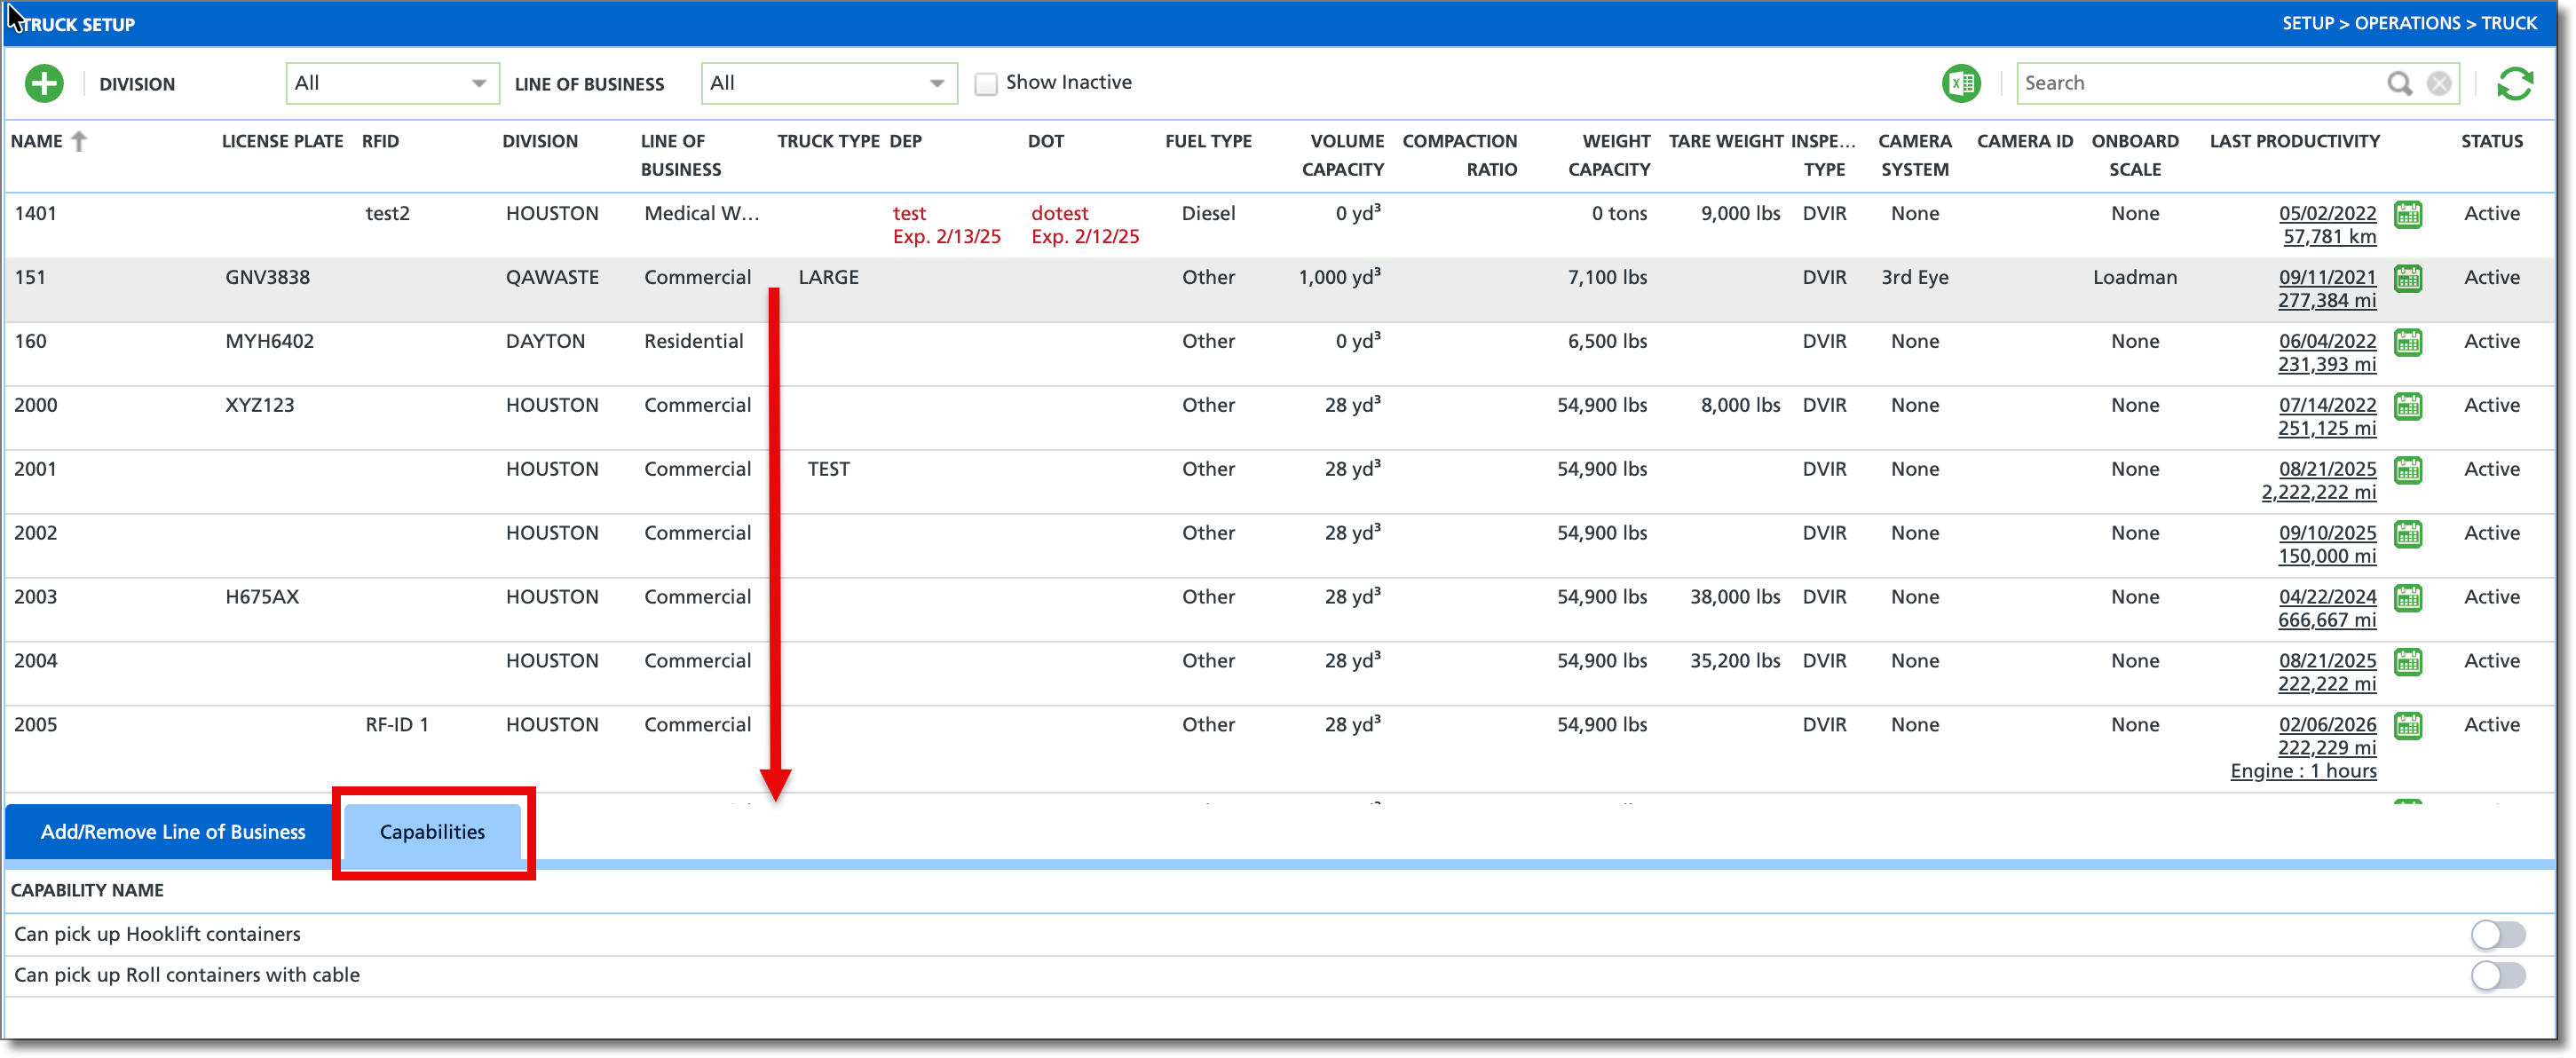
Task: Click the search magnifier icon
Action: (2399, 84)
